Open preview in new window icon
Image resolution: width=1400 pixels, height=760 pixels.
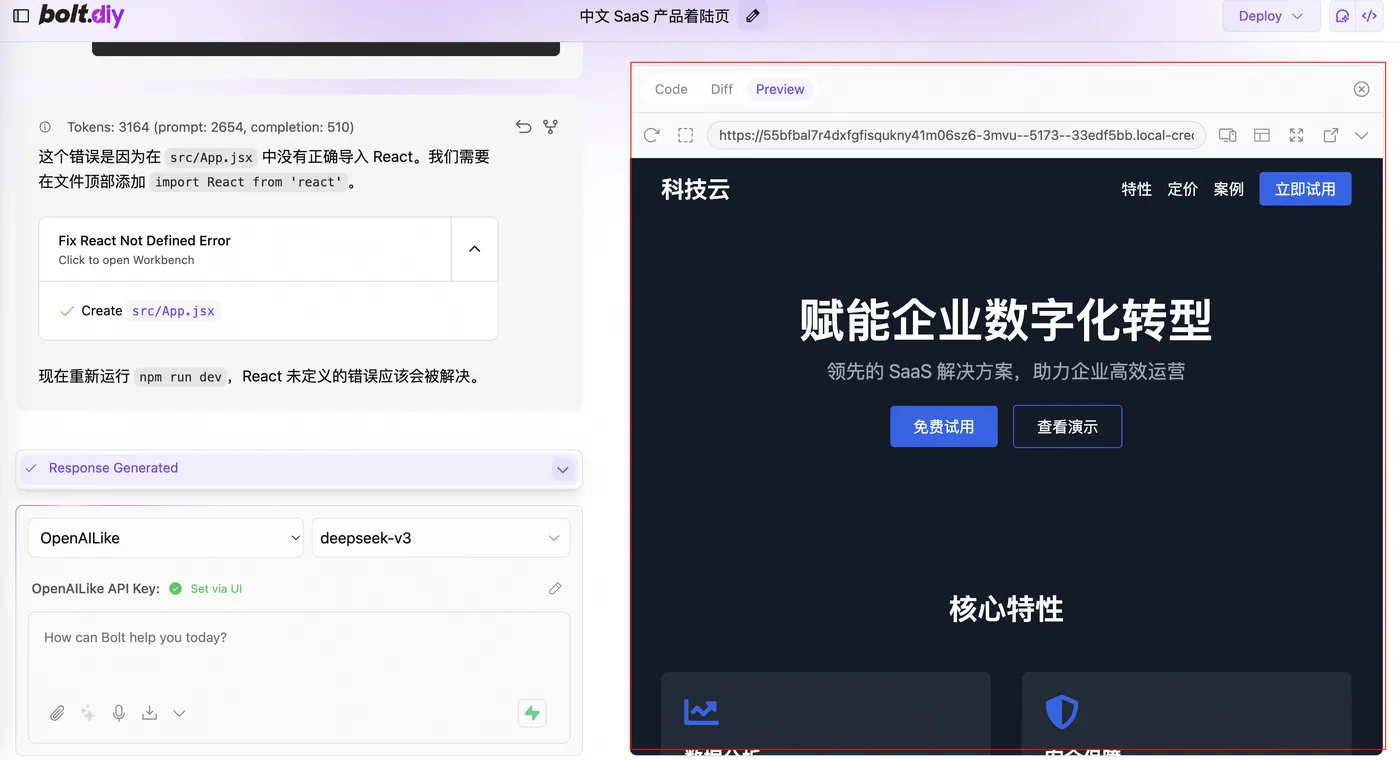[x=1330, y=135]
